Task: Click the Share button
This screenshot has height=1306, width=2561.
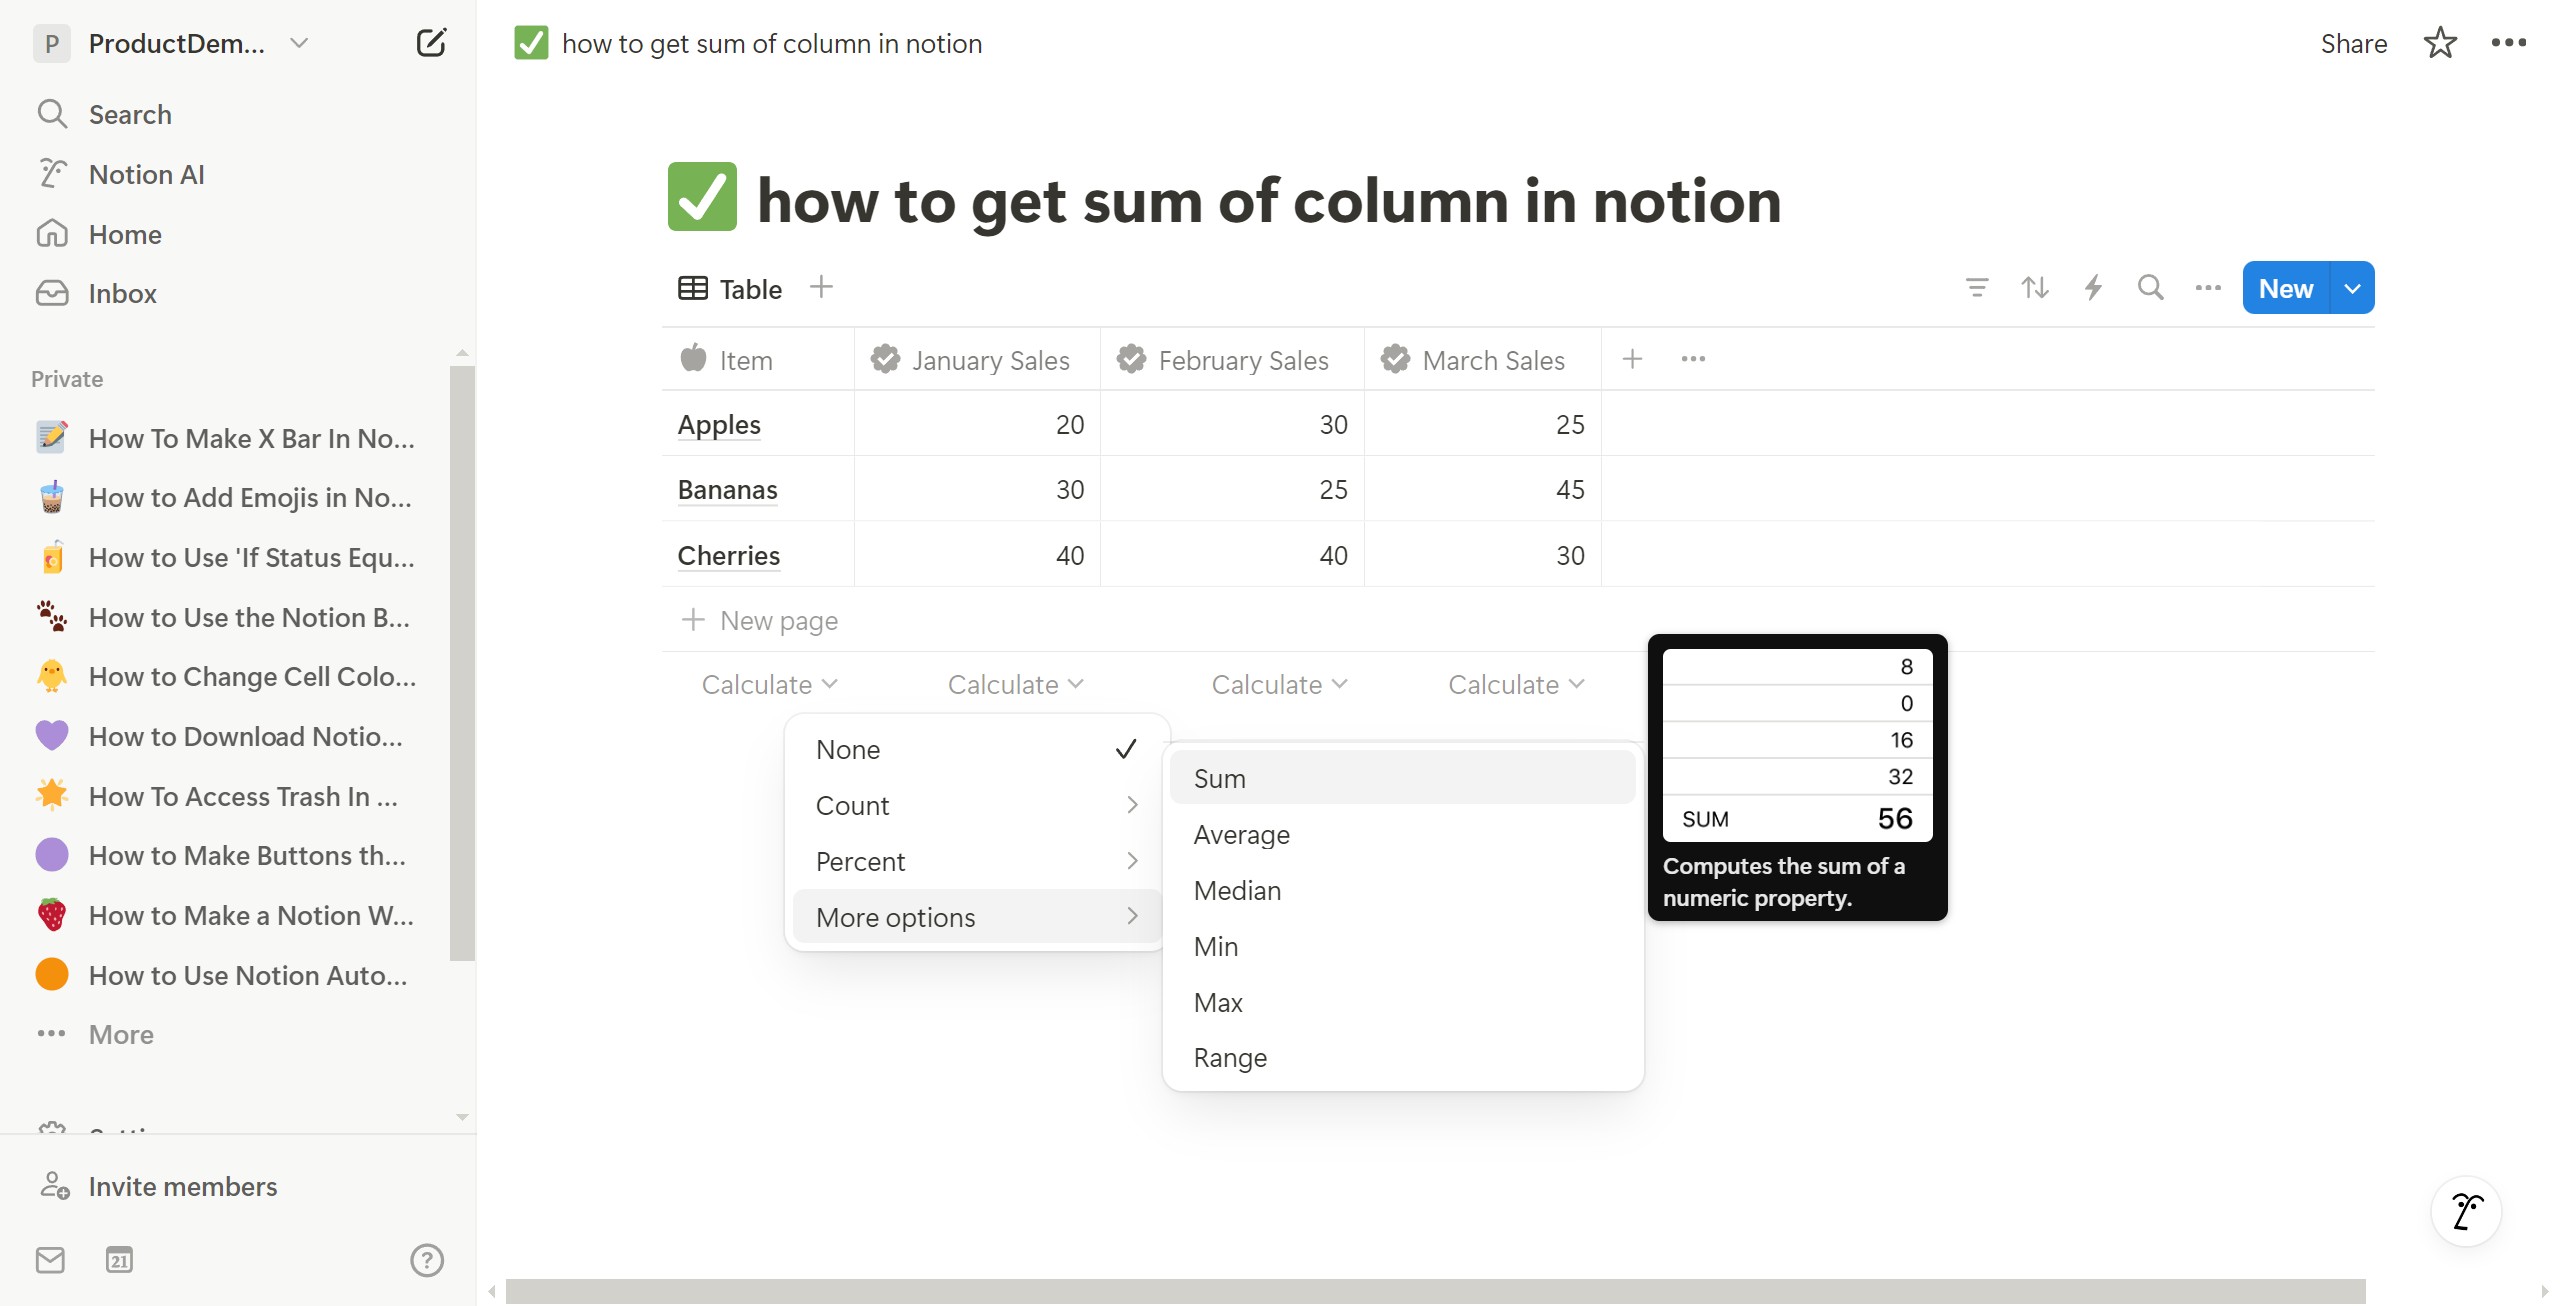Action: pos(2353,43)
